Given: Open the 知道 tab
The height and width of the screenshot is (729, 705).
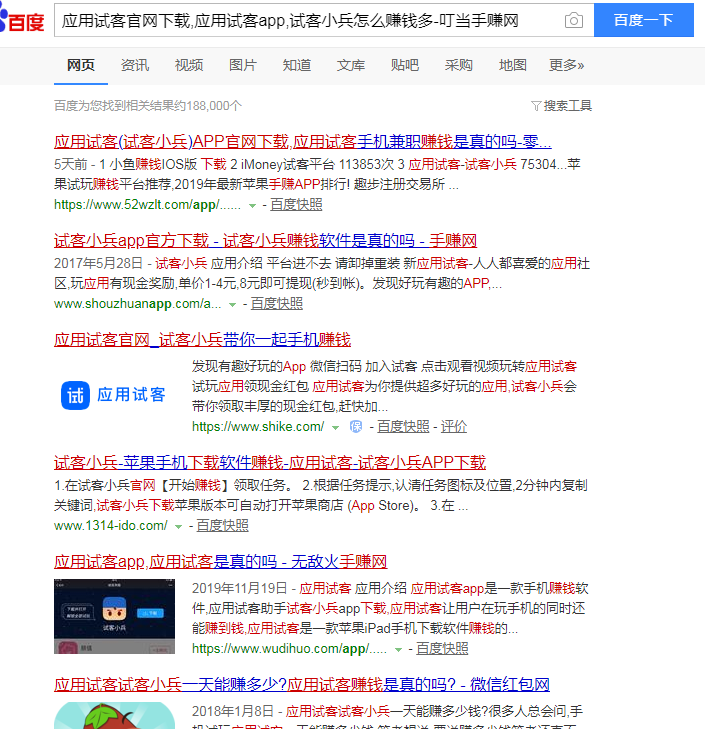Looking at the screenshot, I should pyautogui.click(x=297, y=65).
